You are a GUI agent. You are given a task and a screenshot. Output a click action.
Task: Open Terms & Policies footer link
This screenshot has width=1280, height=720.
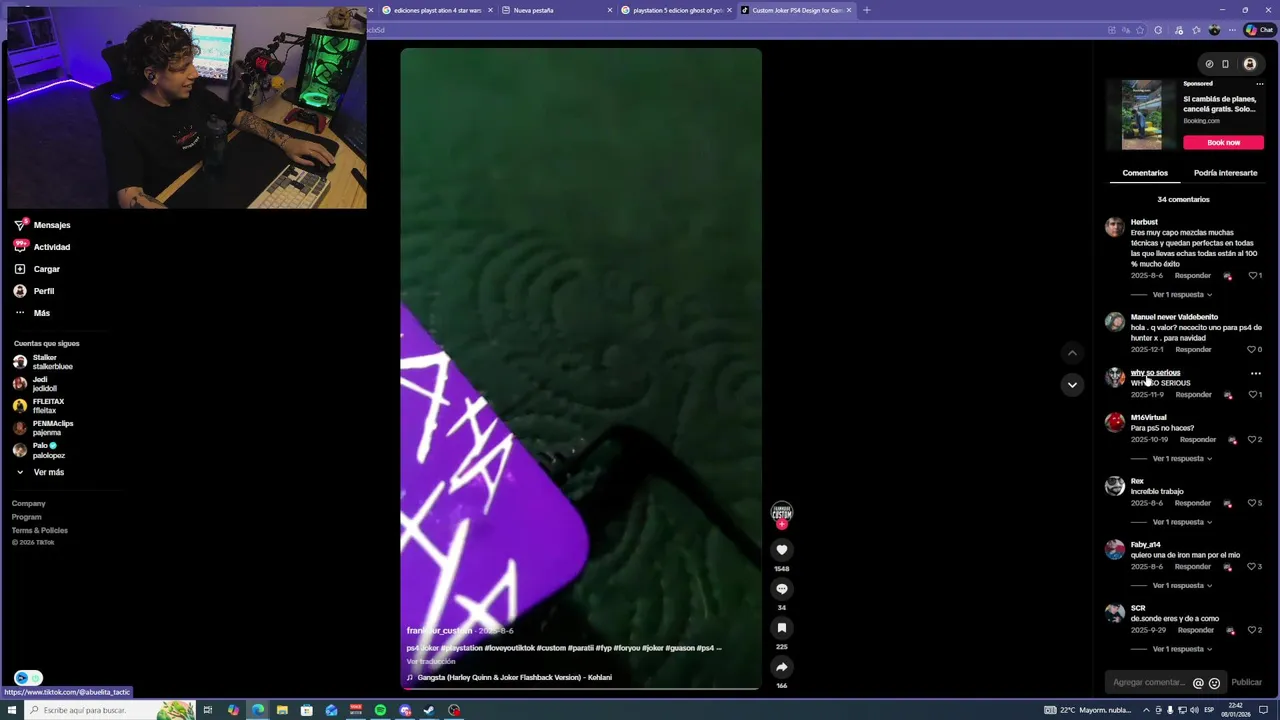tap(39, 530)
